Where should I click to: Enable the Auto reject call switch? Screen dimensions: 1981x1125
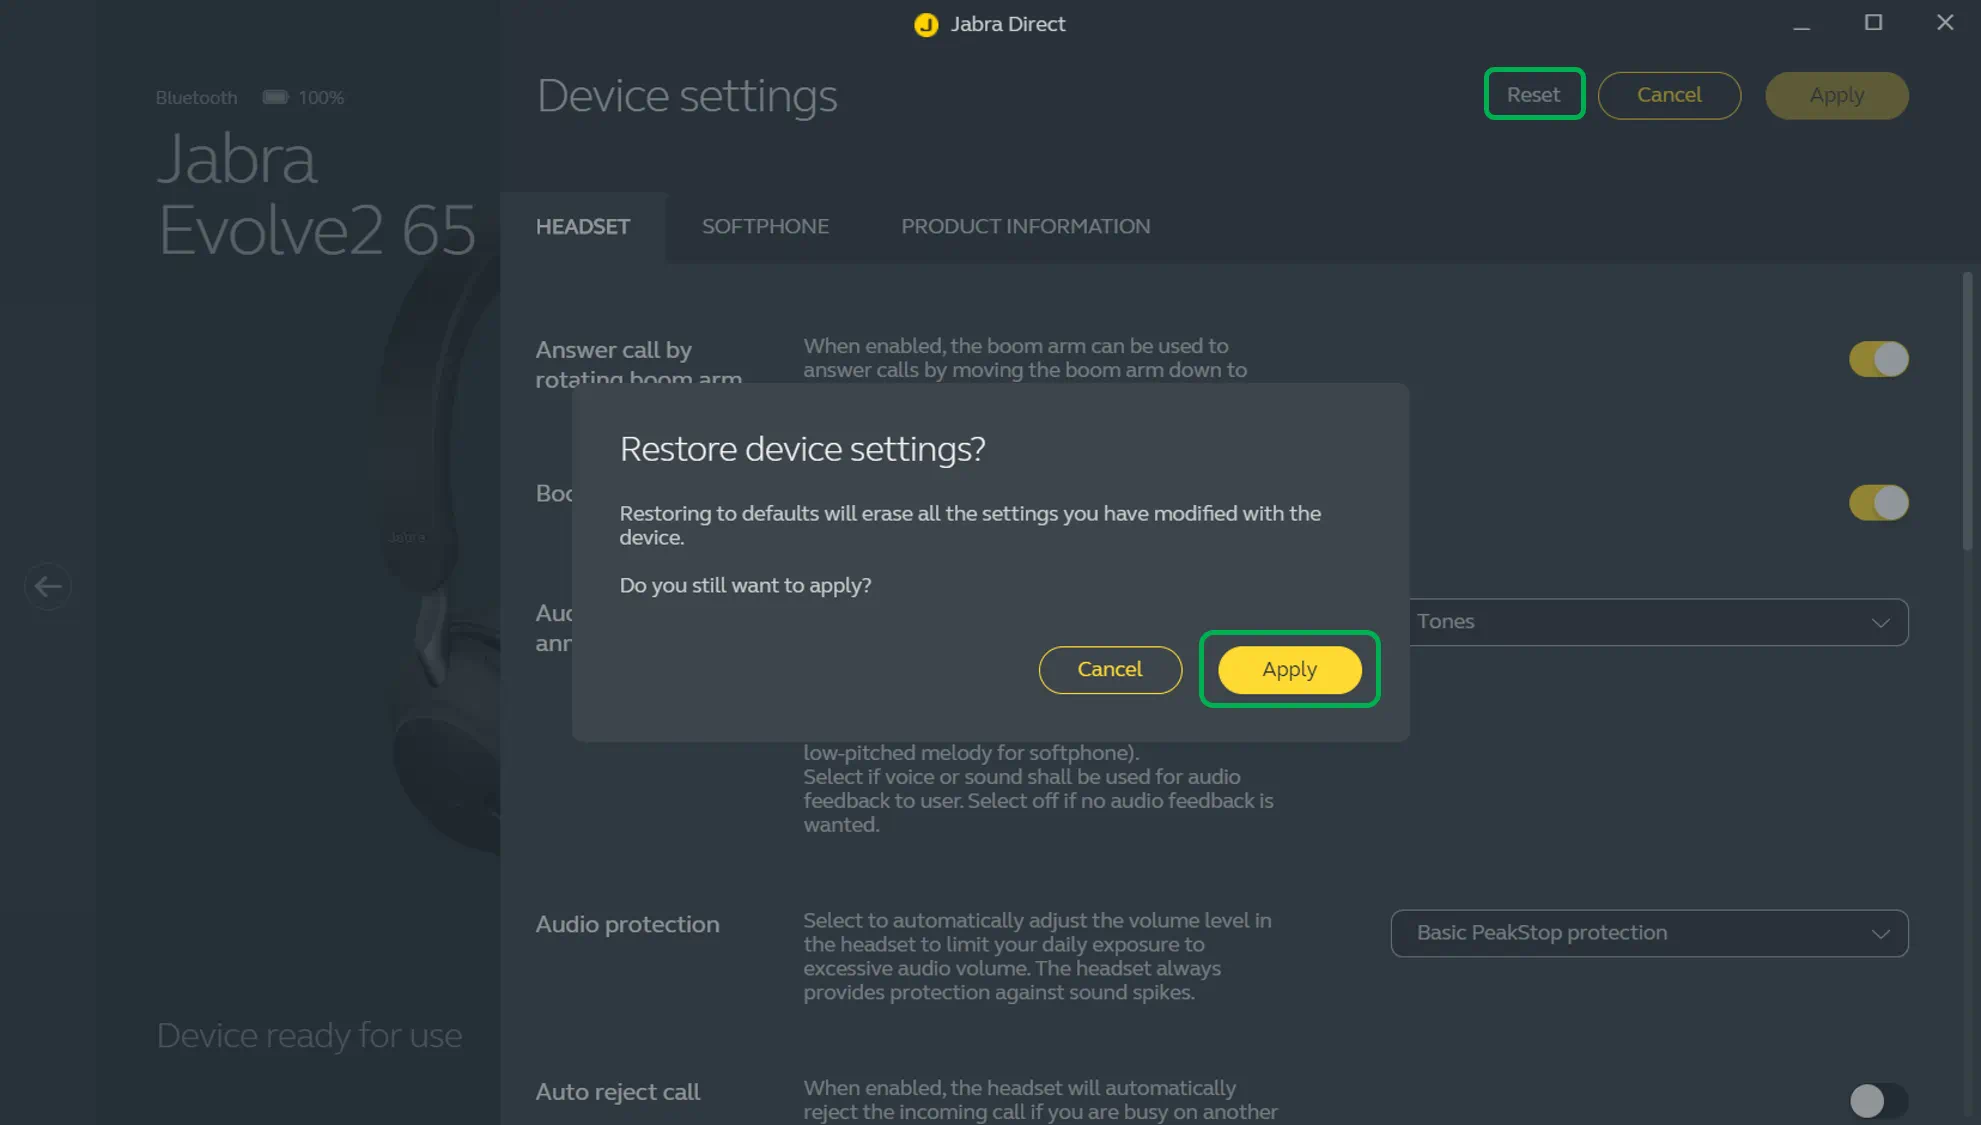point(1878,1100)
